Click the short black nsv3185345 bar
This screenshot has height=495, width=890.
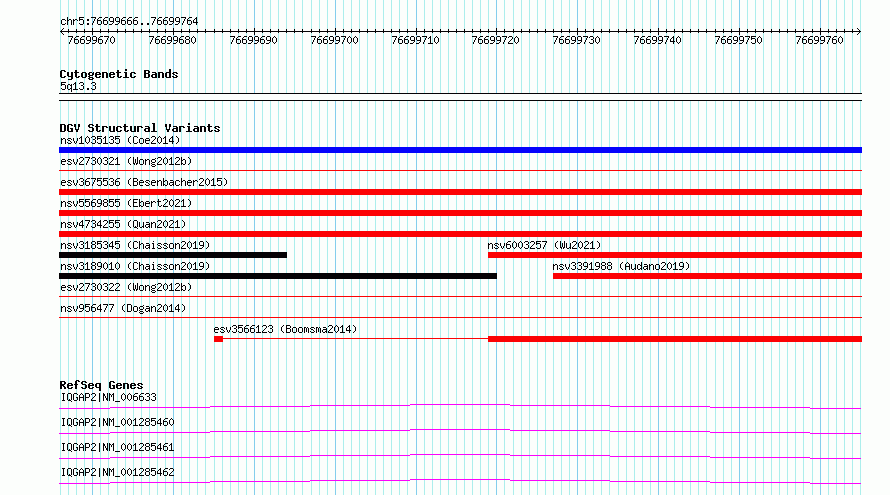pos(173,255)
